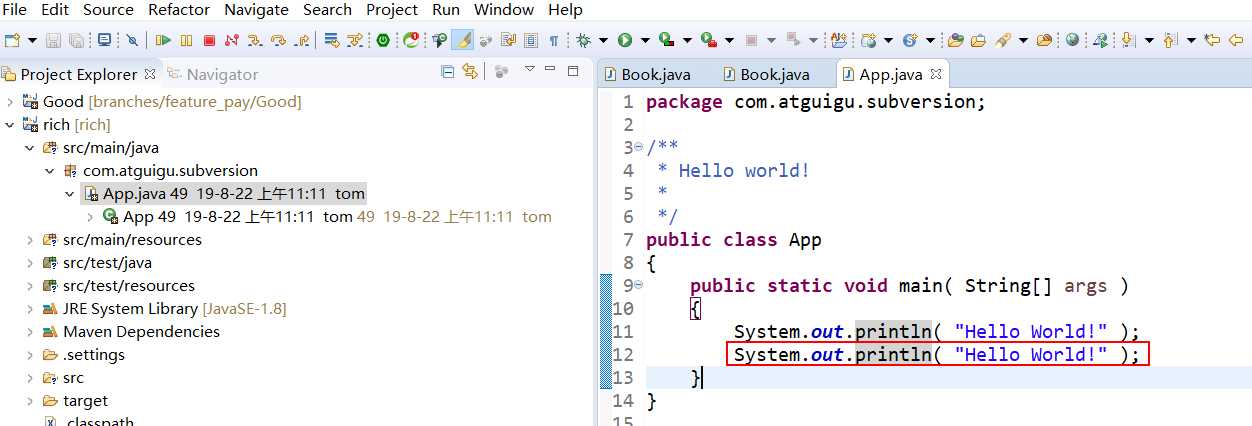Click the Debug bug icon
The image size is (1252, 426).
[582, 40]
